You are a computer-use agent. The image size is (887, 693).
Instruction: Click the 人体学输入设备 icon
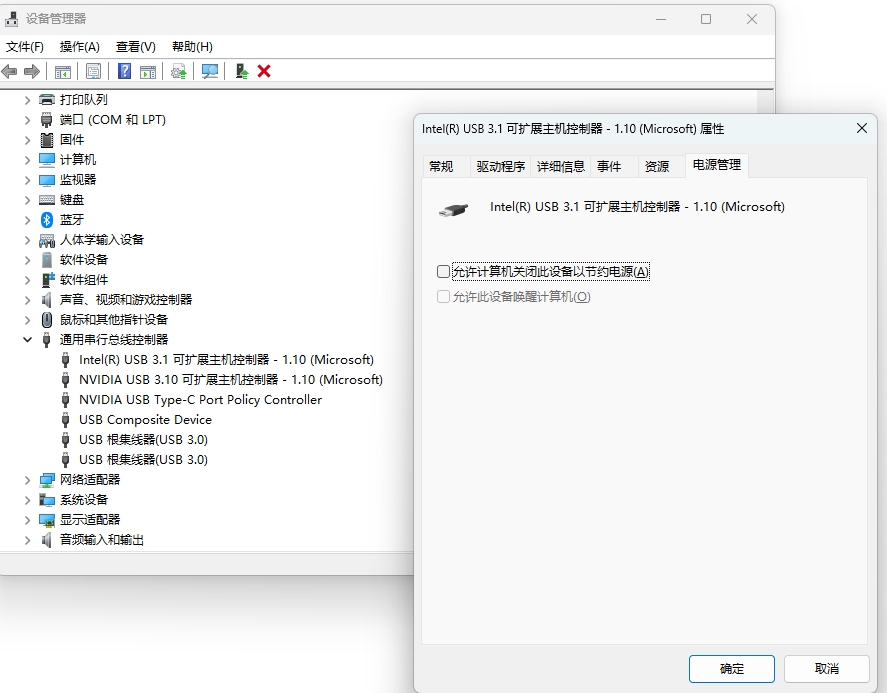tap(47, 240)
